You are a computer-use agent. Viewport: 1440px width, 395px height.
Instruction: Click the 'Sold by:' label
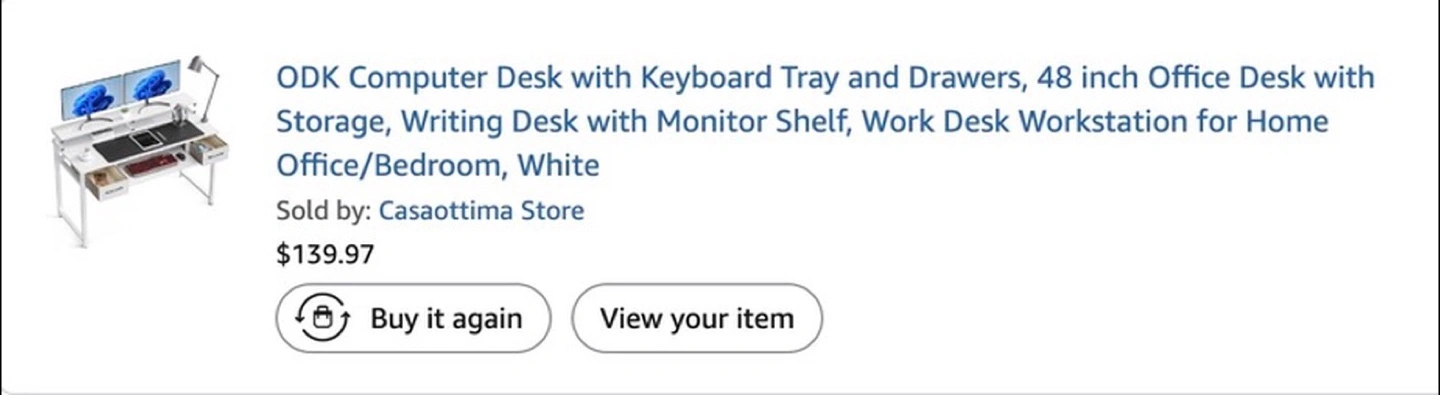pos(324,211)
